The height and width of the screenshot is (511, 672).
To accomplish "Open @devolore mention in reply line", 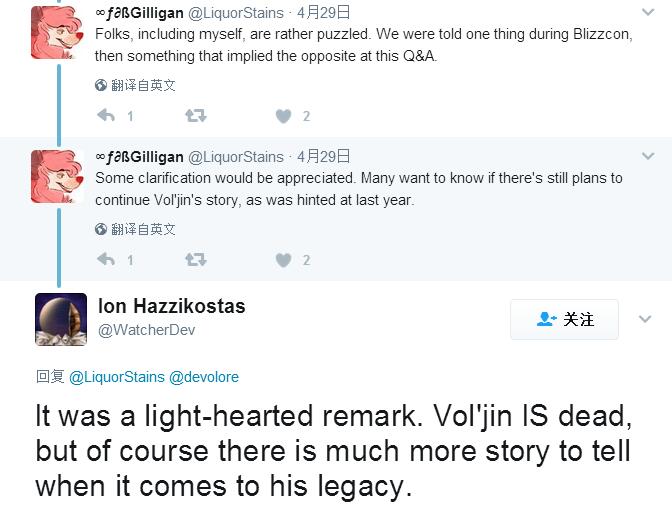I will 204,377.
